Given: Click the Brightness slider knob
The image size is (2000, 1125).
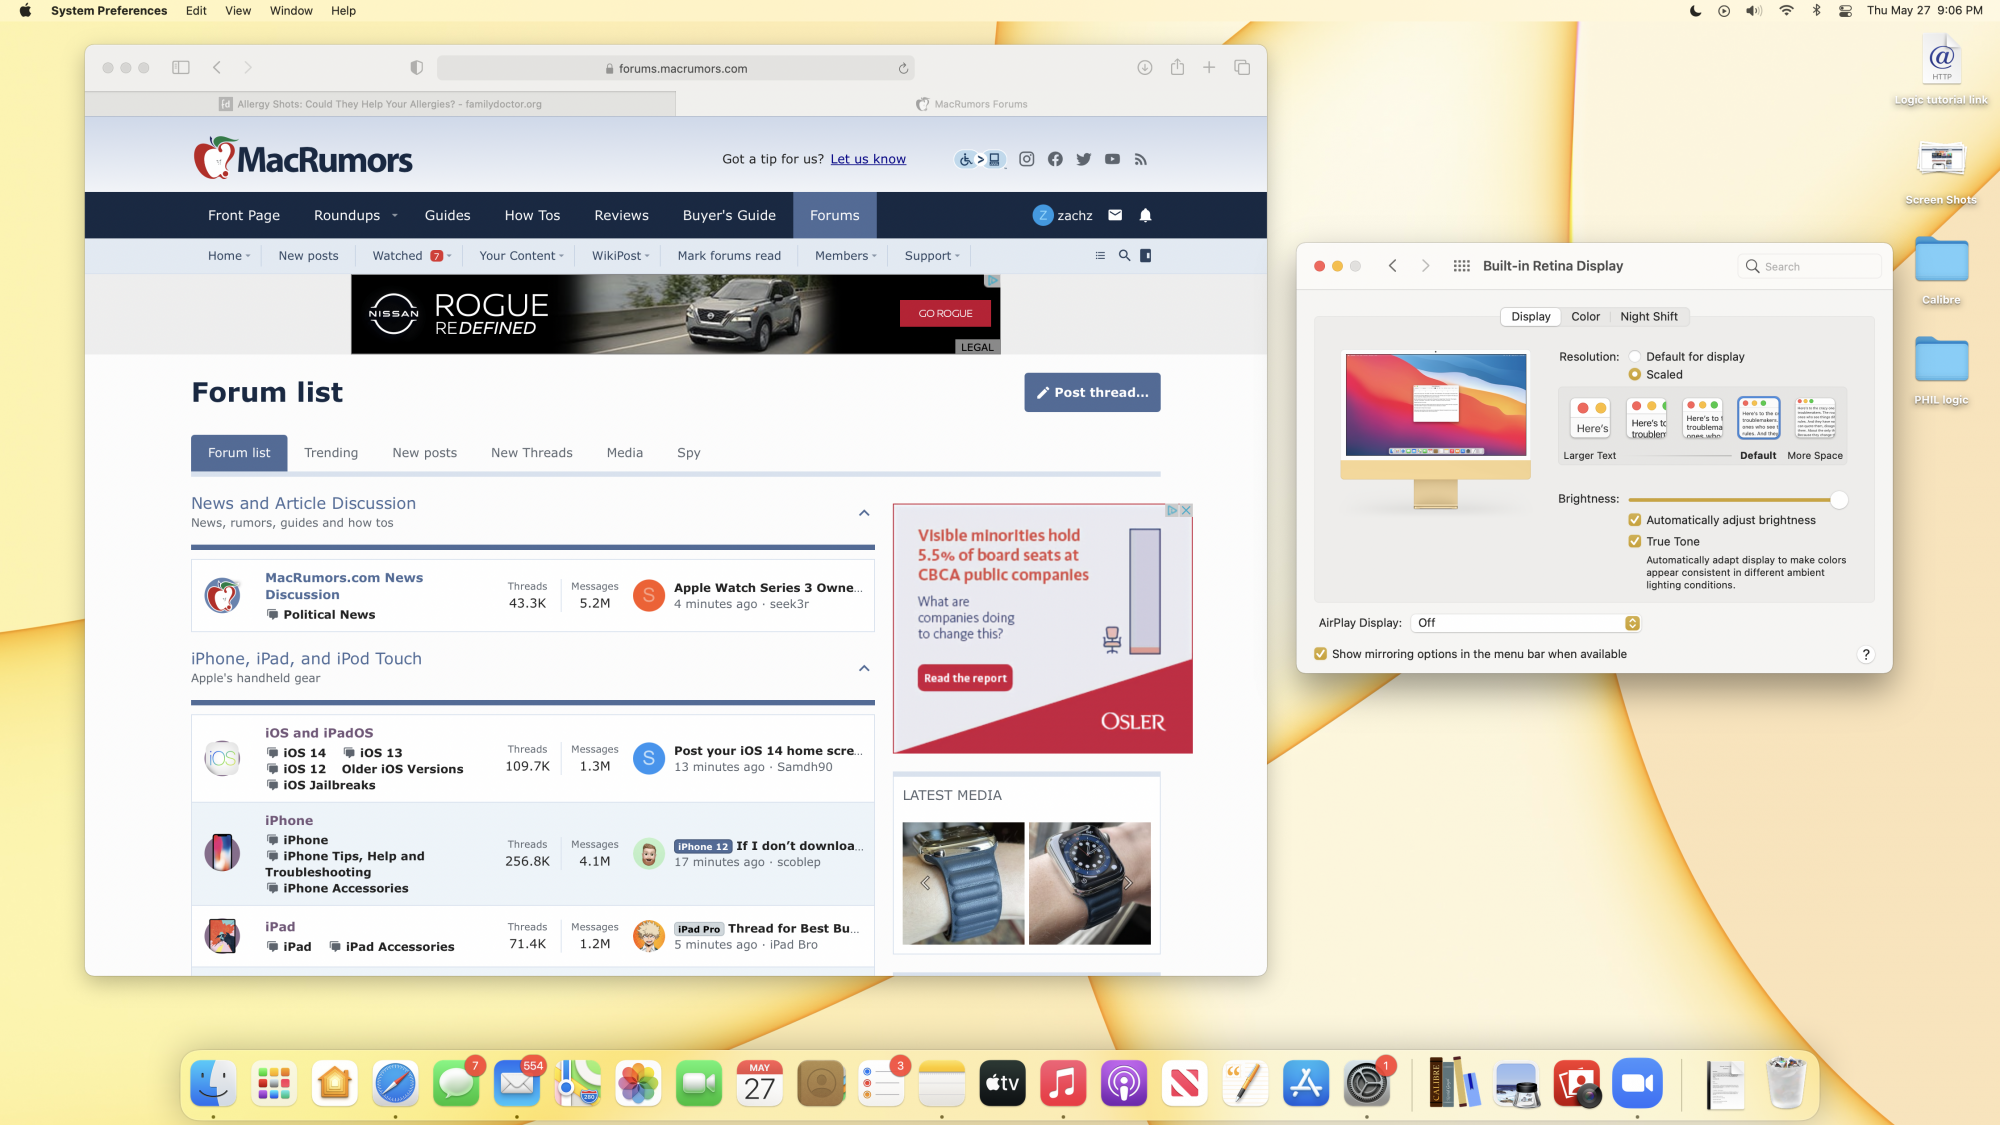Looking at the screenshot, I should (1838, 499).
